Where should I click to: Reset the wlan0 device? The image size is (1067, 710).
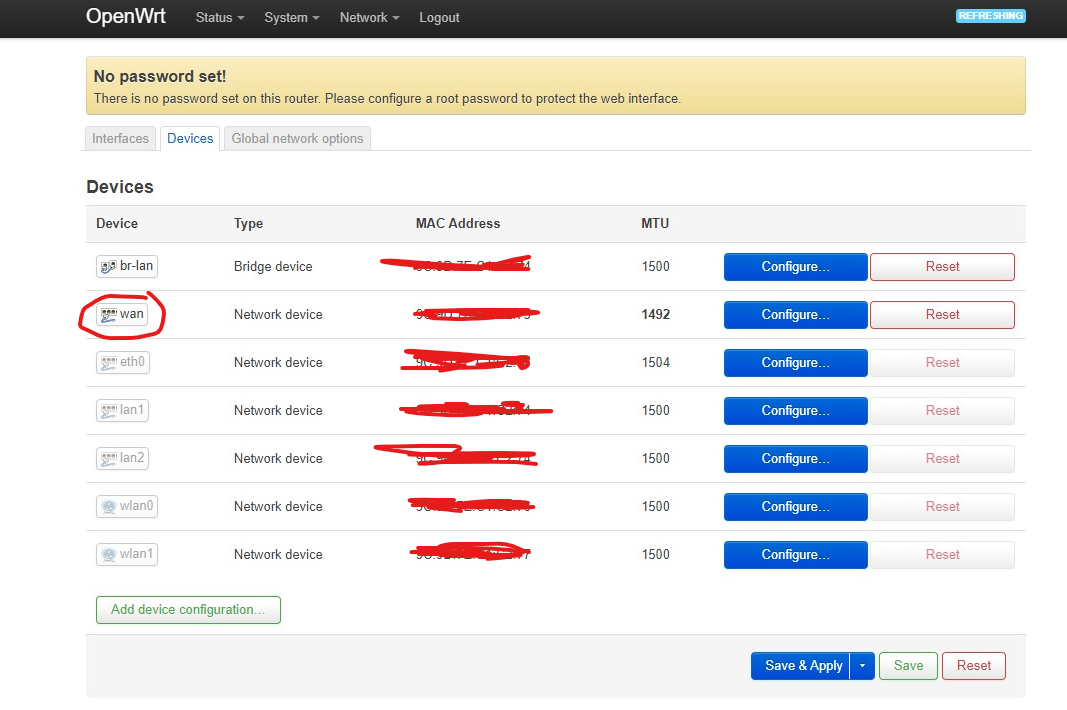tap(942, 506)
